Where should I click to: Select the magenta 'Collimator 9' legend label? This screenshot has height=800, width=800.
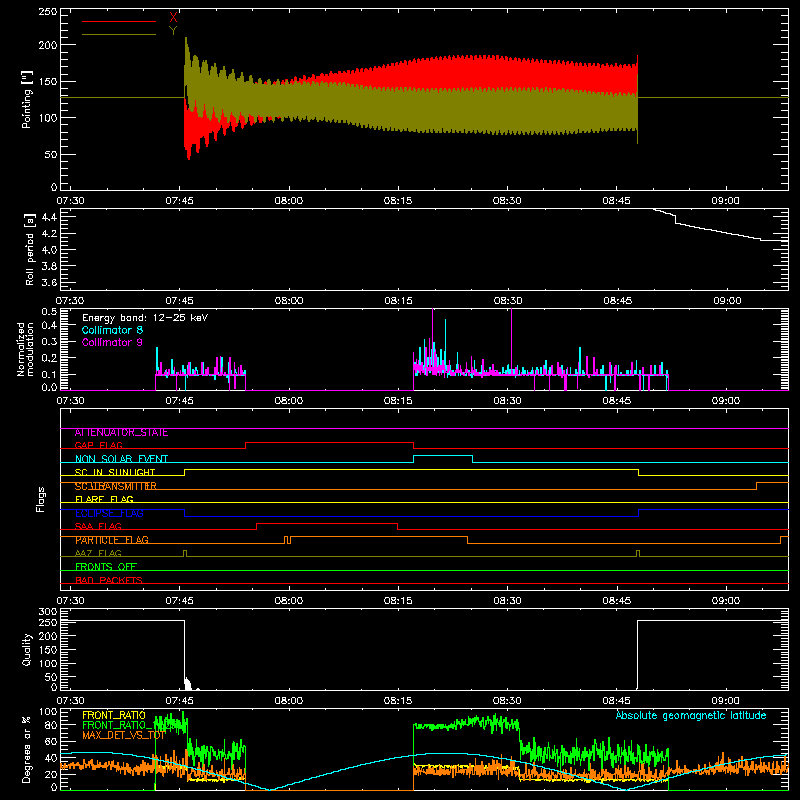[112, 342]
